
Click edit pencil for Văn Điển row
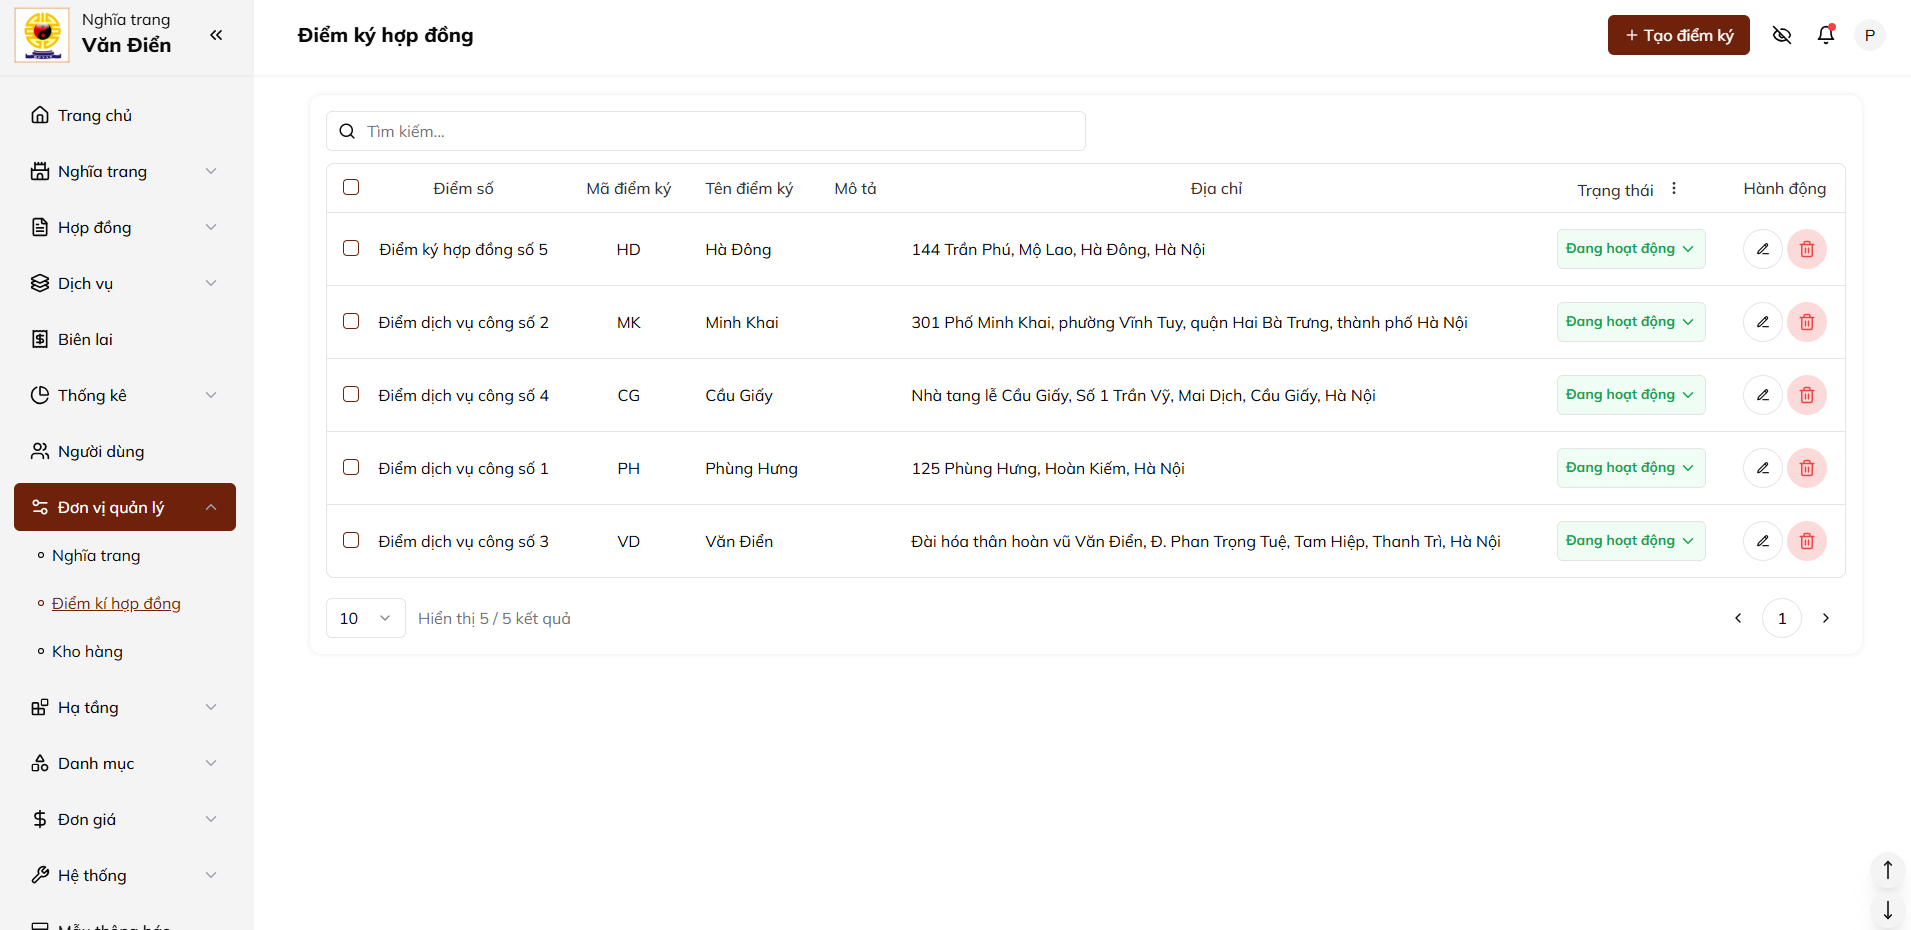tap(1762, 541)
